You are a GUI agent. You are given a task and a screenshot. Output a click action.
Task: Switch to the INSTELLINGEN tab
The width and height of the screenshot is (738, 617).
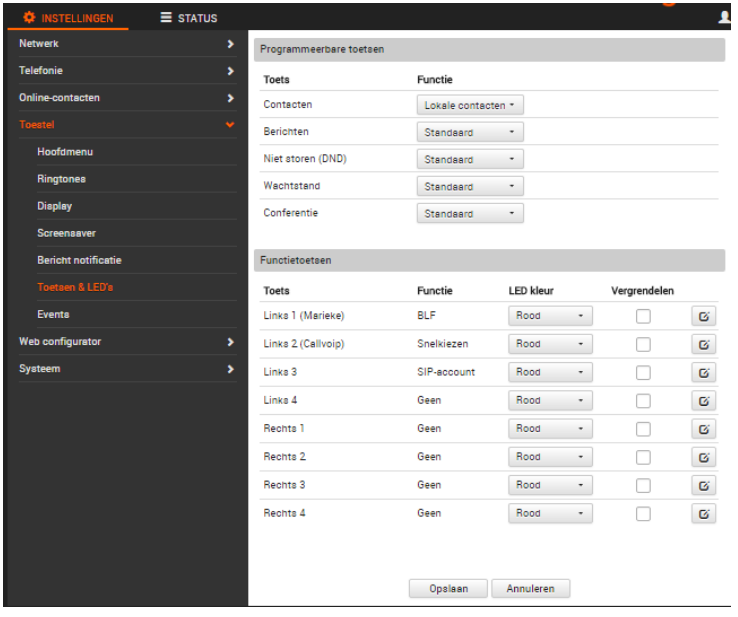(x=69, y=18)
